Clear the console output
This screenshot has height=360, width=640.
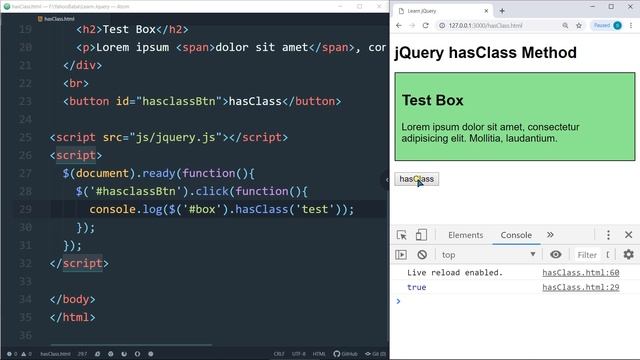pos(422,255)
